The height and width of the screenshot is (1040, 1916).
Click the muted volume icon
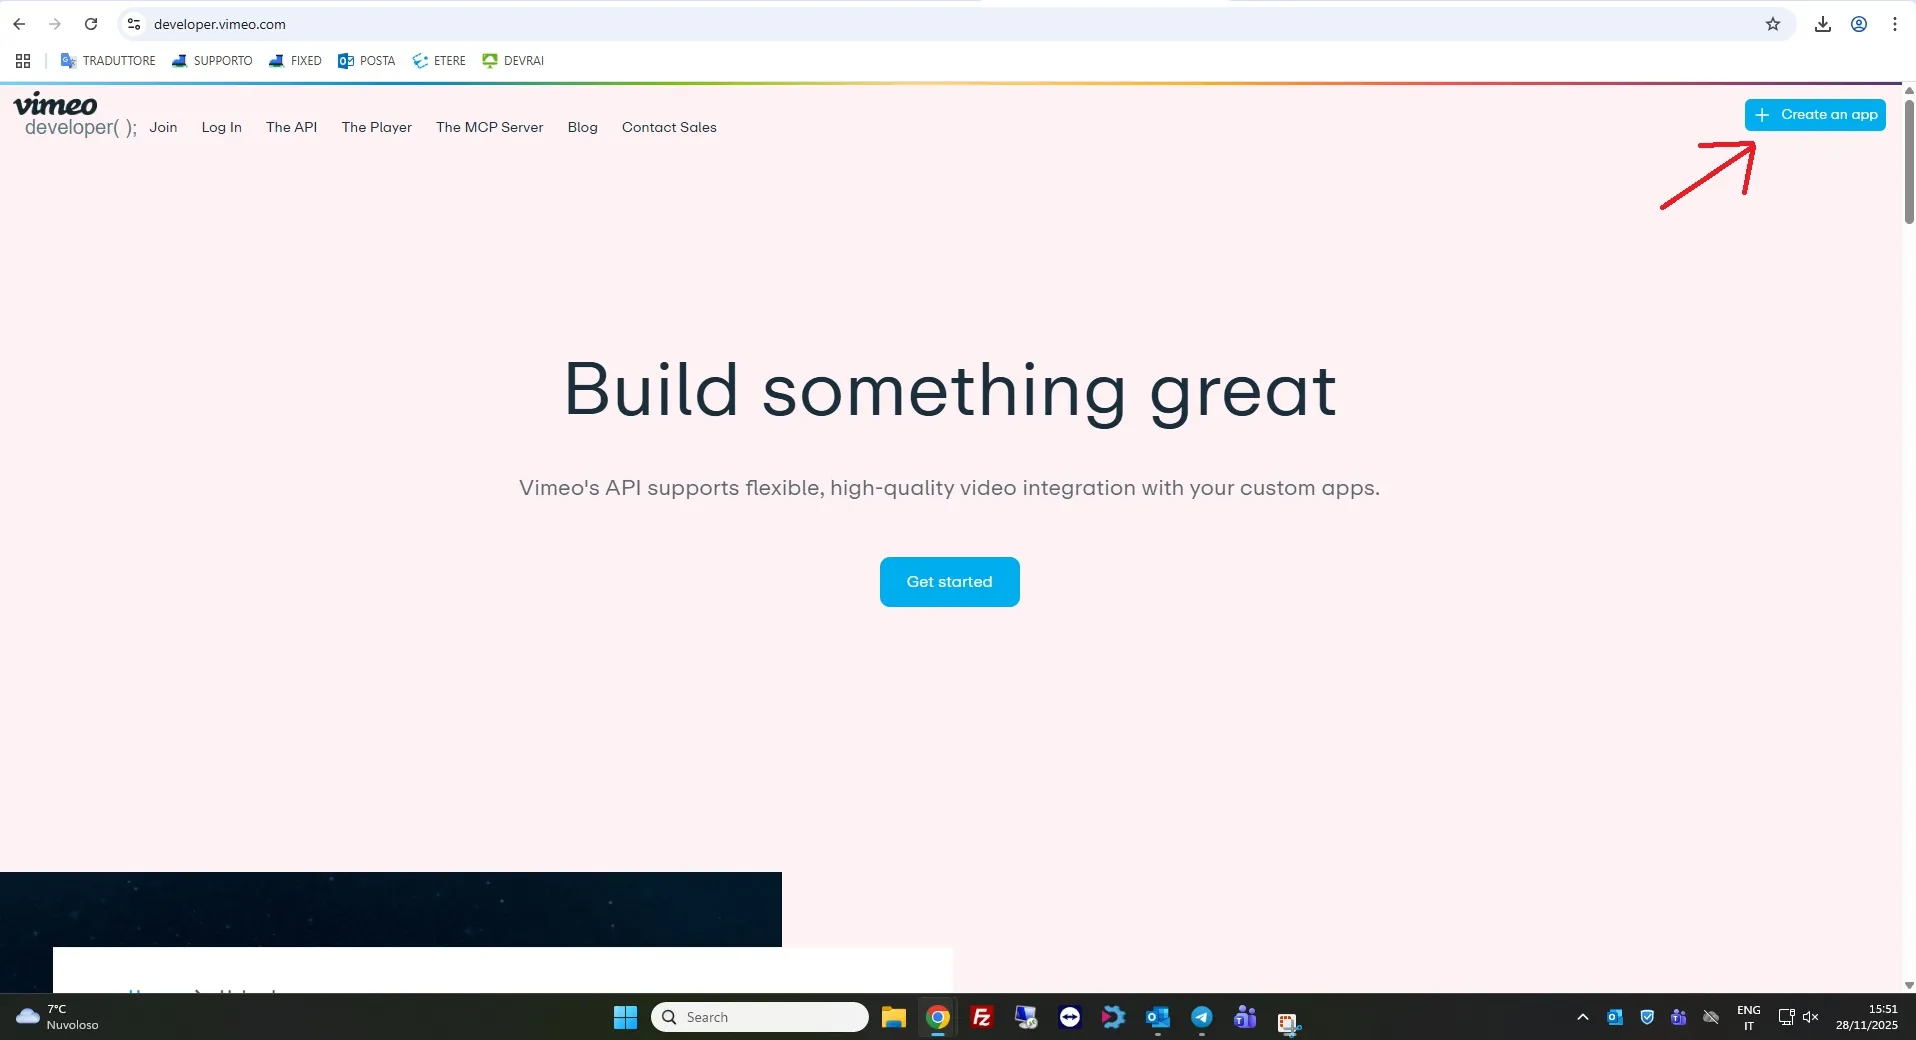pyautogui.click(x=1810, y=1017)
